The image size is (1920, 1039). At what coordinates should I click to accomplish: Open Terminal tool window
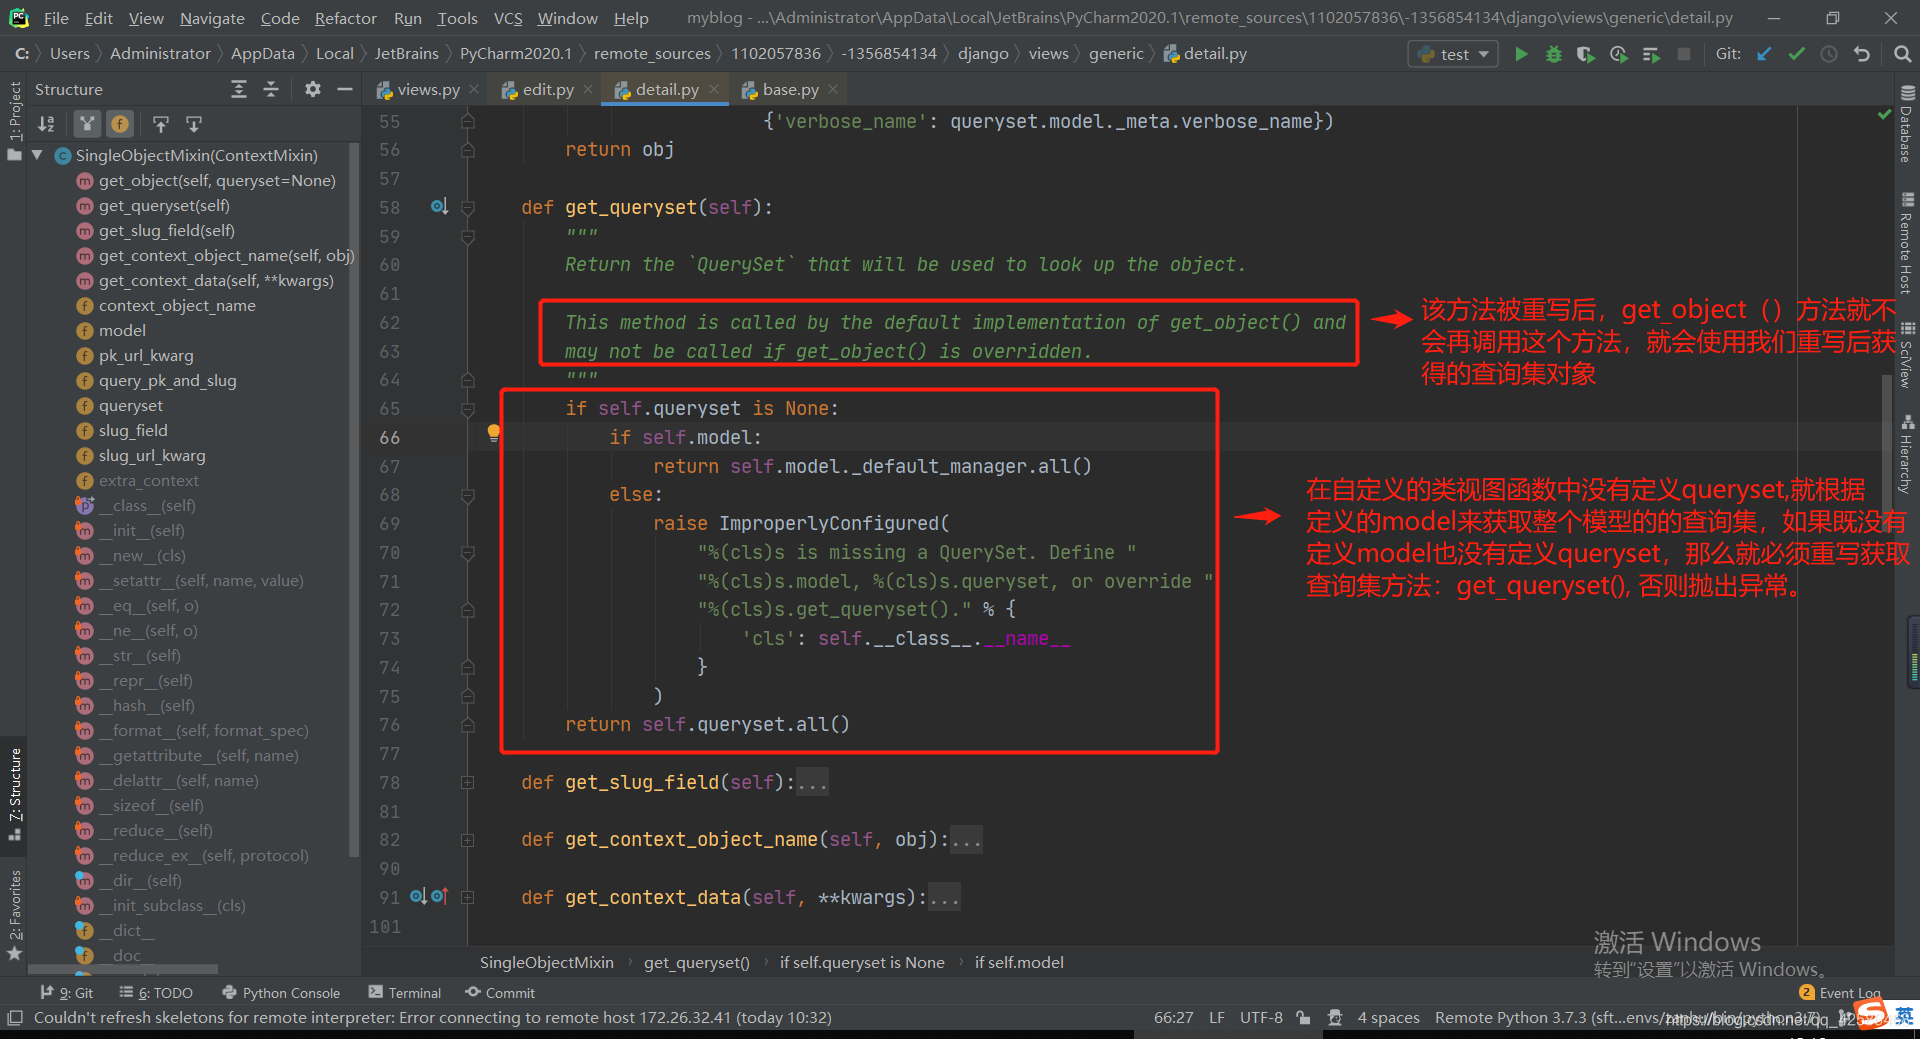pos(404,992)
